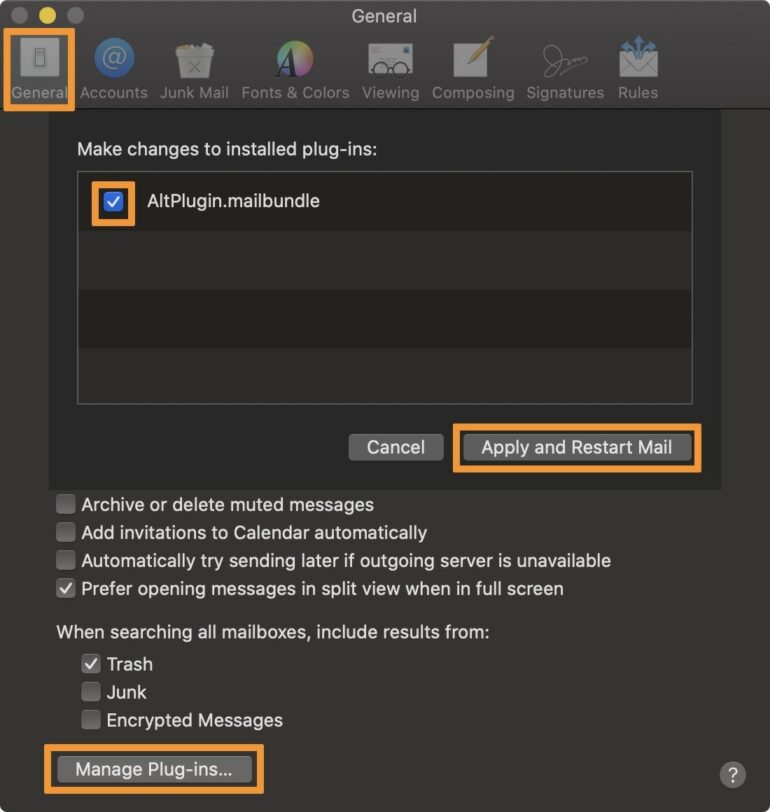Select the Junk Mail preferences icon
Image resolution: width=770 pixels, height=812 pixels.
[195, 68]
